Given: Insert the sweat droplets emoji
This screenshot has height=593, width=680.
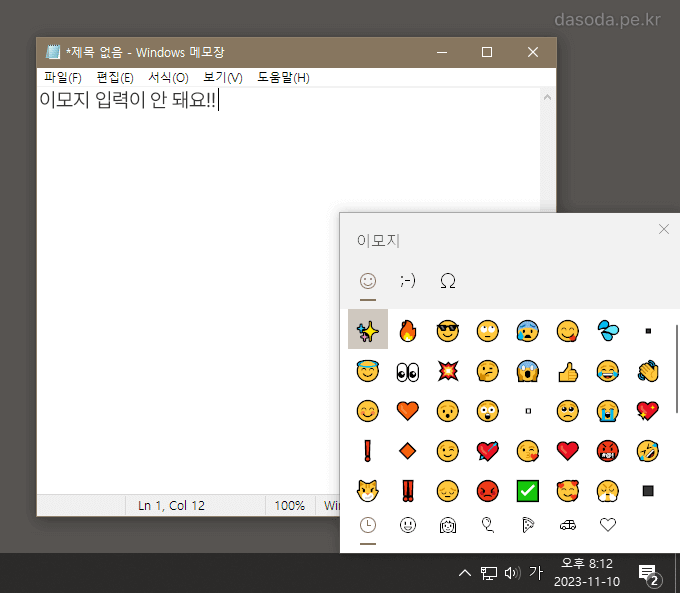Looking at the screenshot, I should [608, 331].
